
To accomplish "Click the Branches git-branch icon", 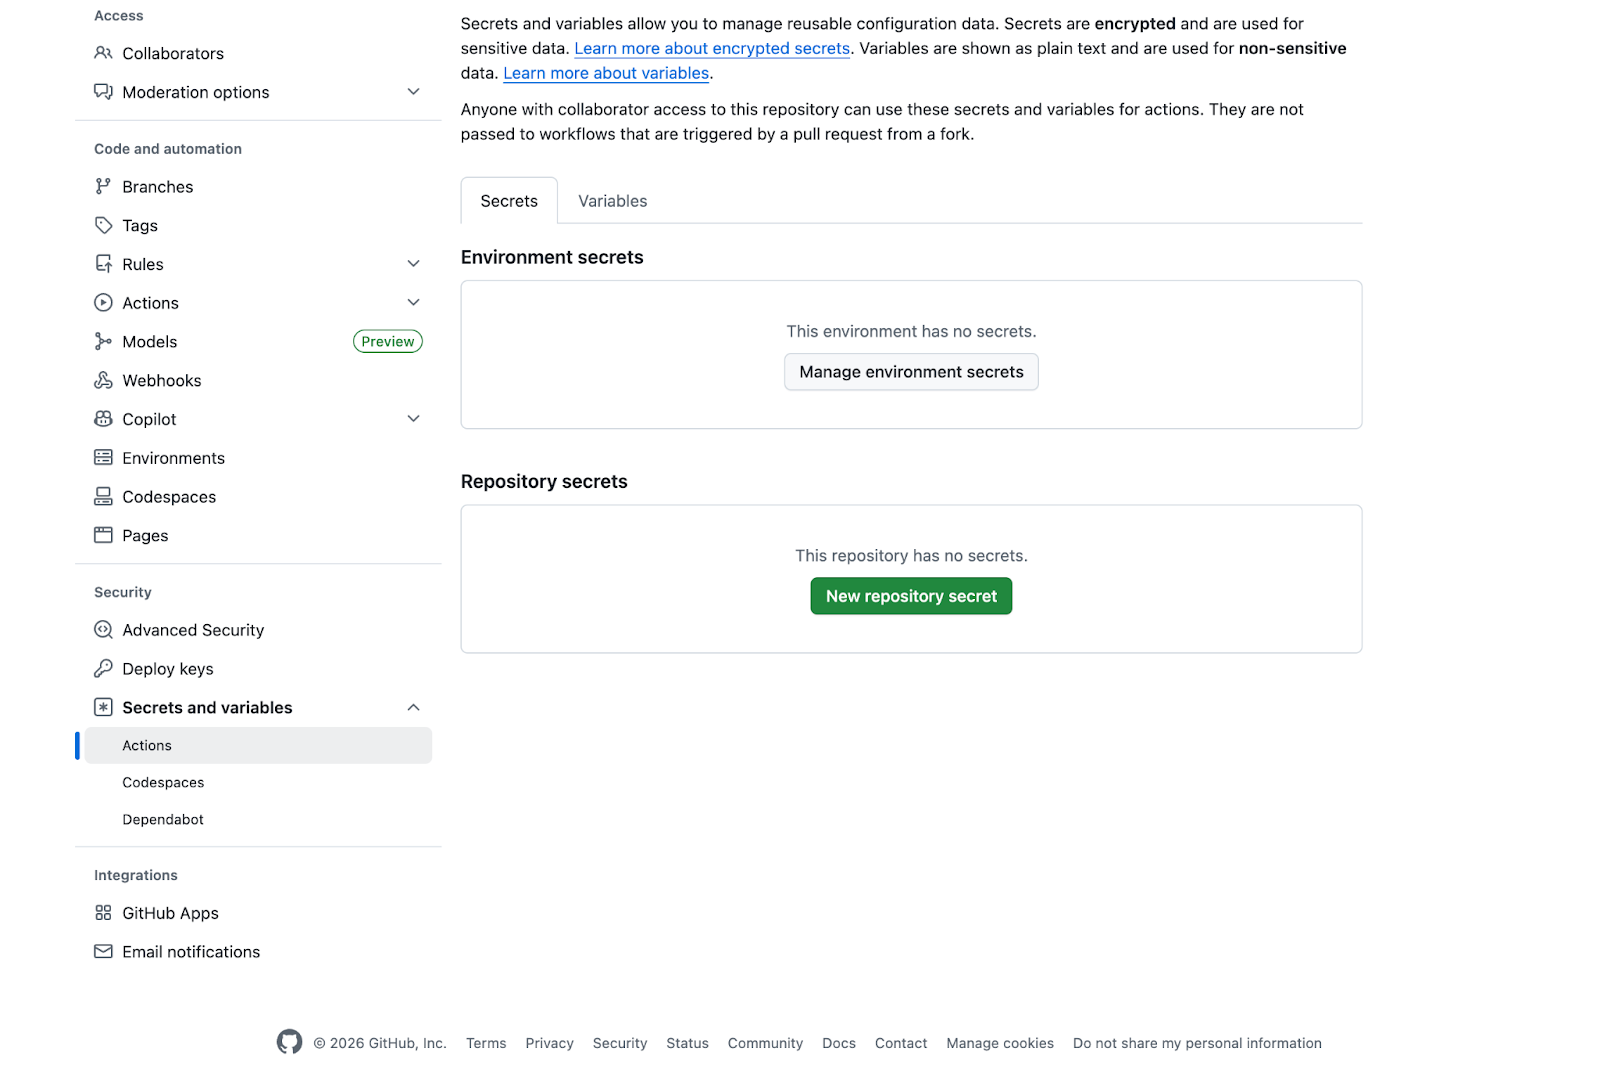I will point(103,186).
